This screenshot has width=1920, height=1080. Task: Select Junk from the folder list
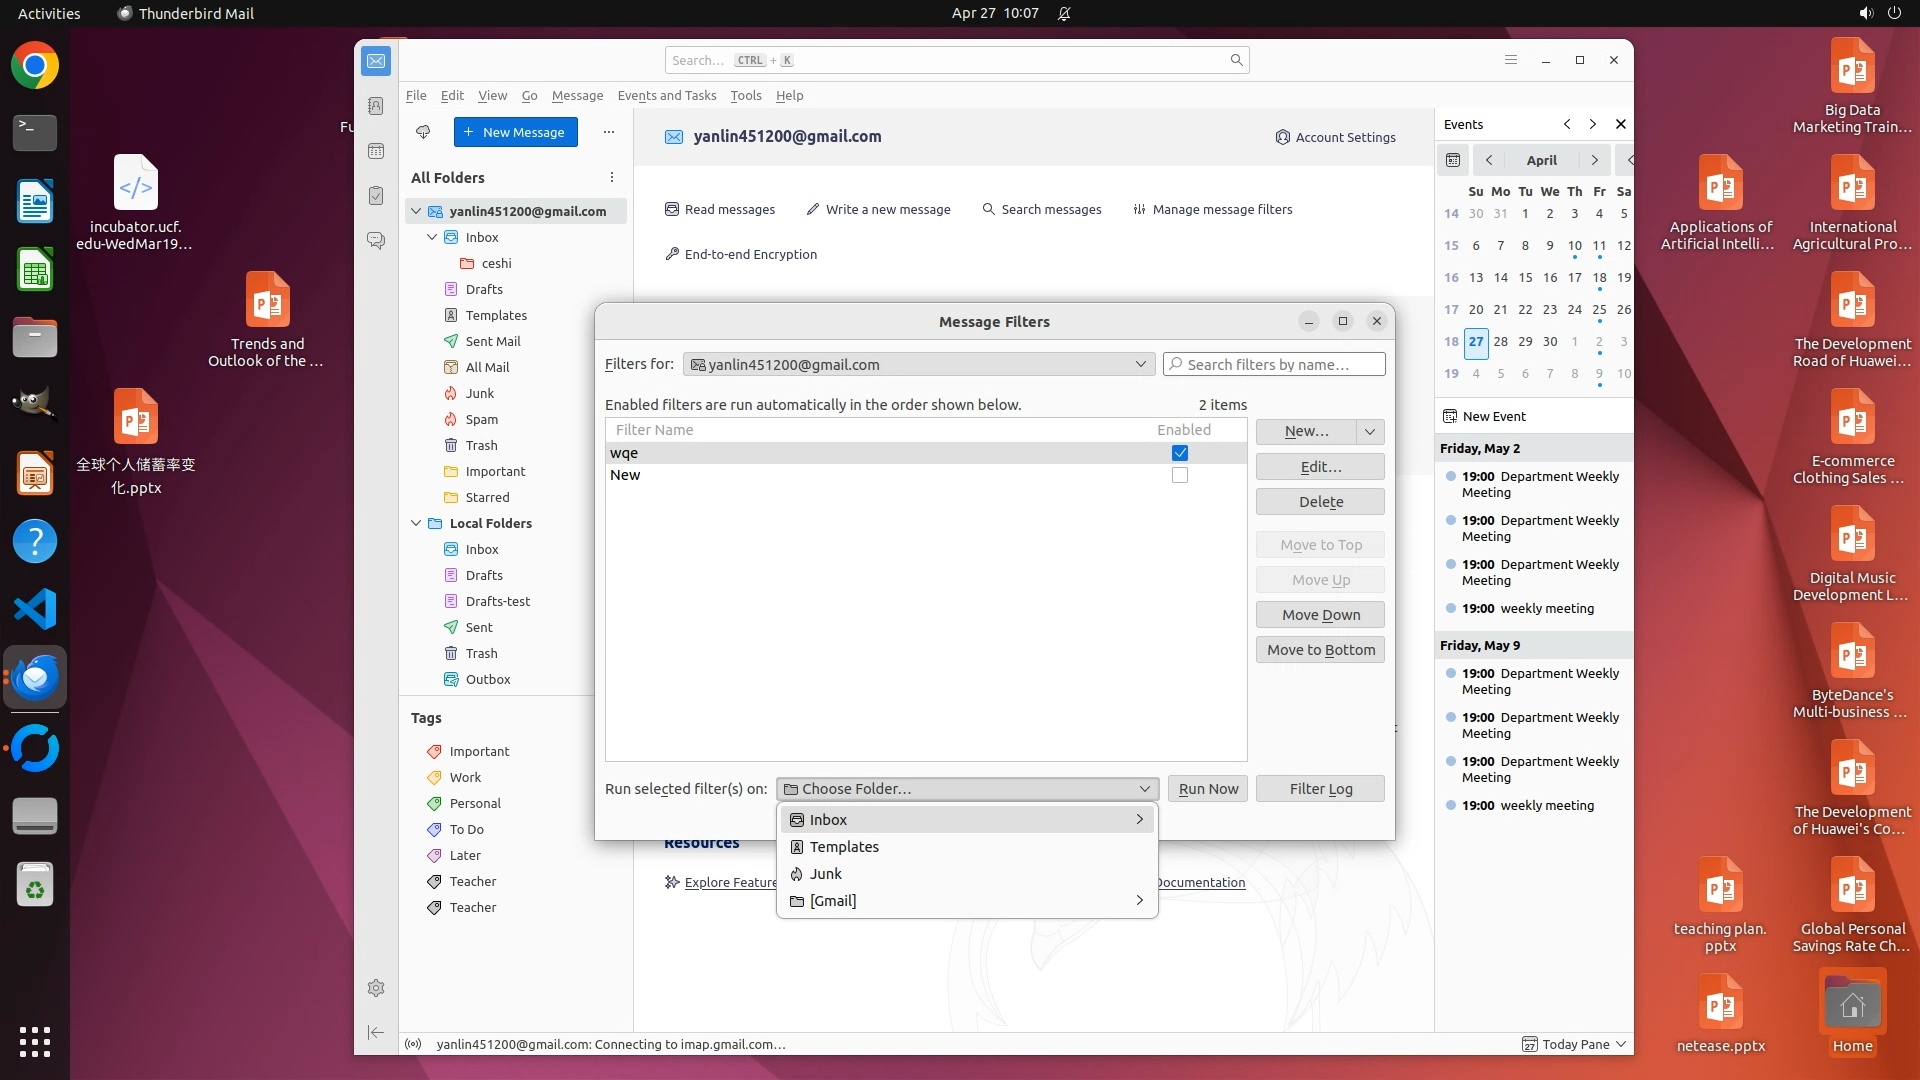tap(826, 873)
